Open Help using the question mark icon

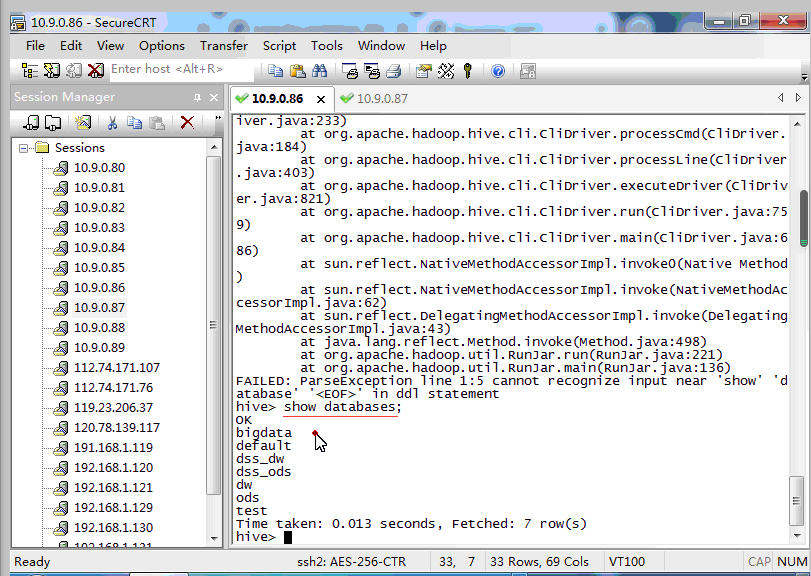(498, 70)
